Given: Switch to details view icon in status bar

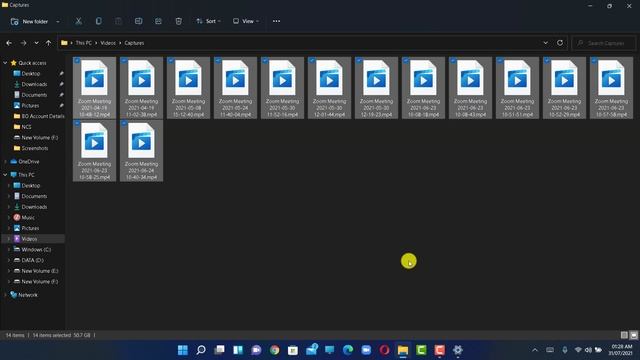Looking at the screenshot, I should (x=624, y=335).
